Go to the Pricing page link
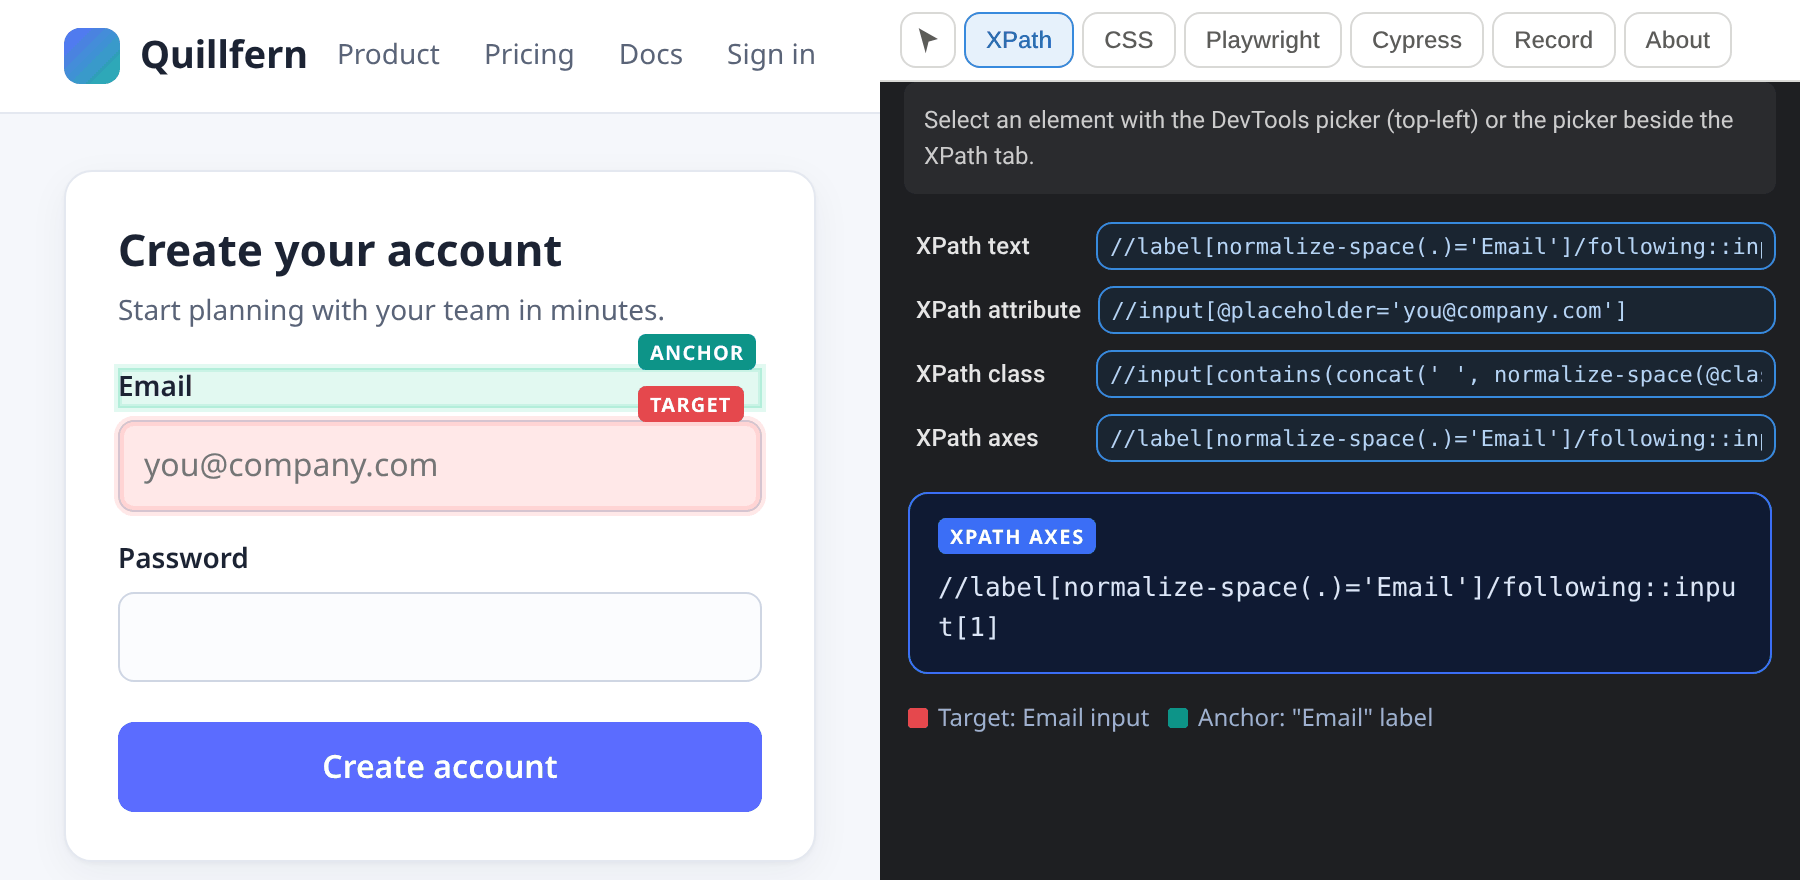 click(529, 55)
